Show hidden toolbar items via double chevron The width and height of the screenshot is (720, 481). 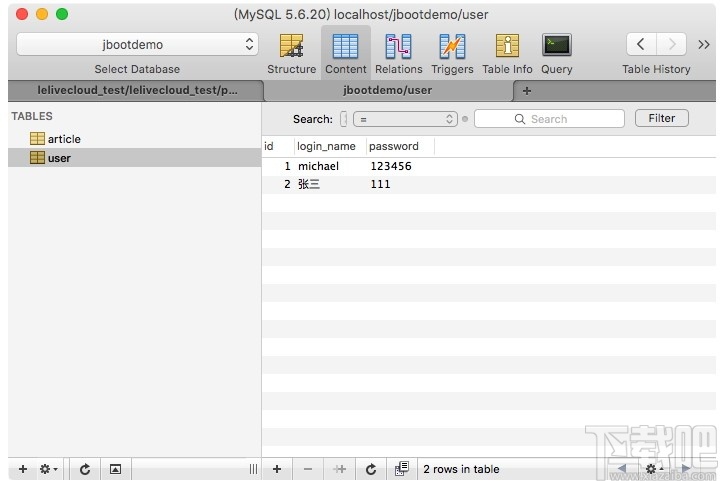click(x=703, y=45)
